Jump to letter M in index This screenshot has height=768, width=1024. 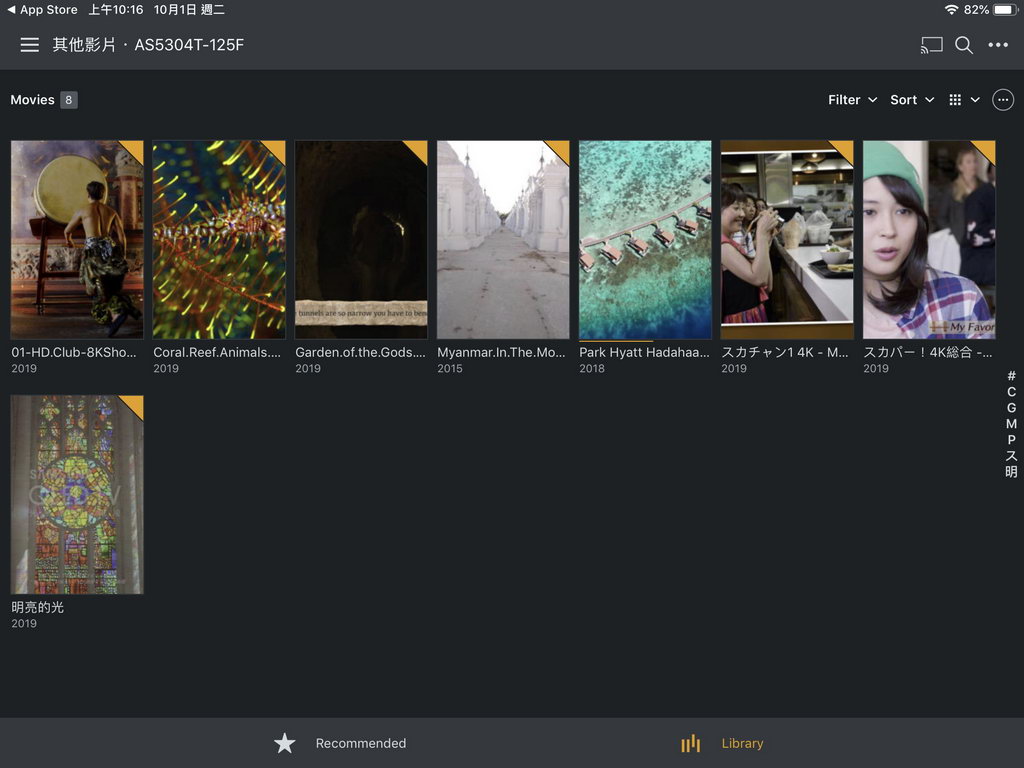[1011, 424]
